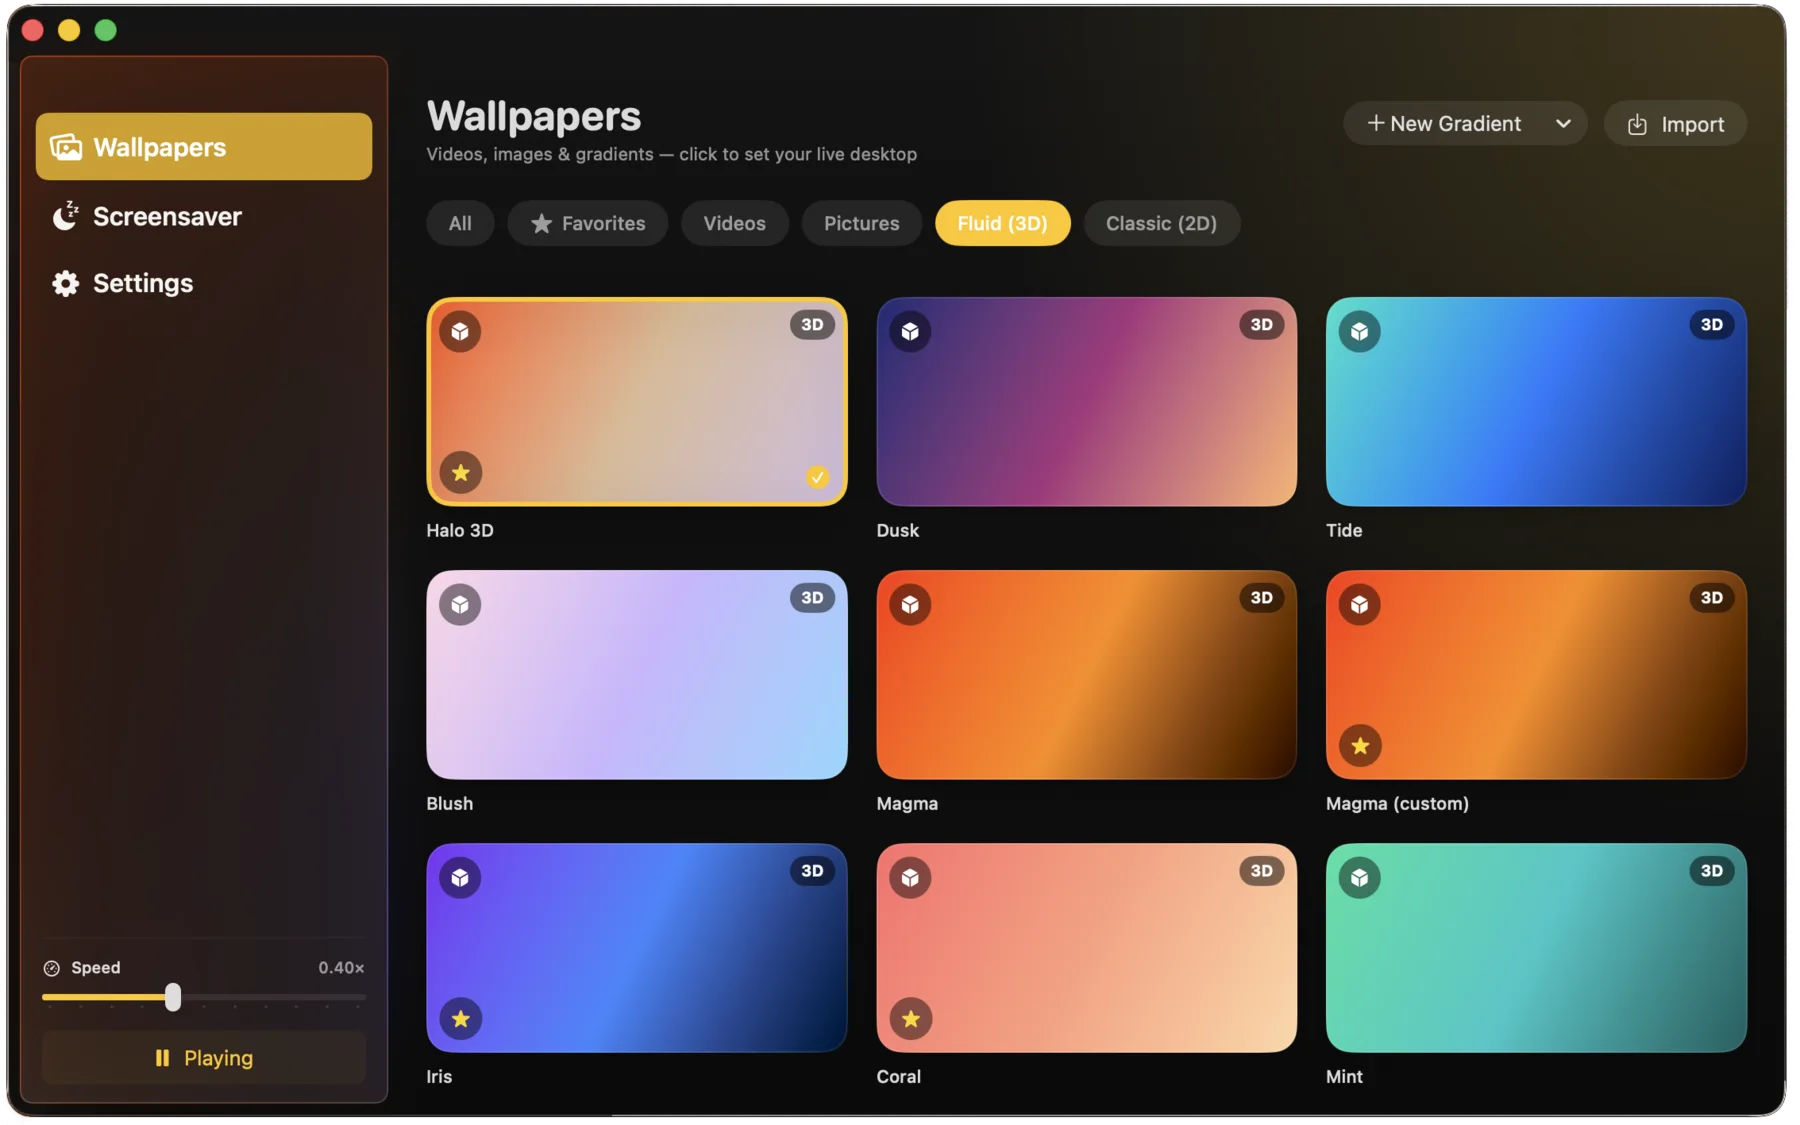Click the cube icon on Mint card

[x=1360, y=877]
